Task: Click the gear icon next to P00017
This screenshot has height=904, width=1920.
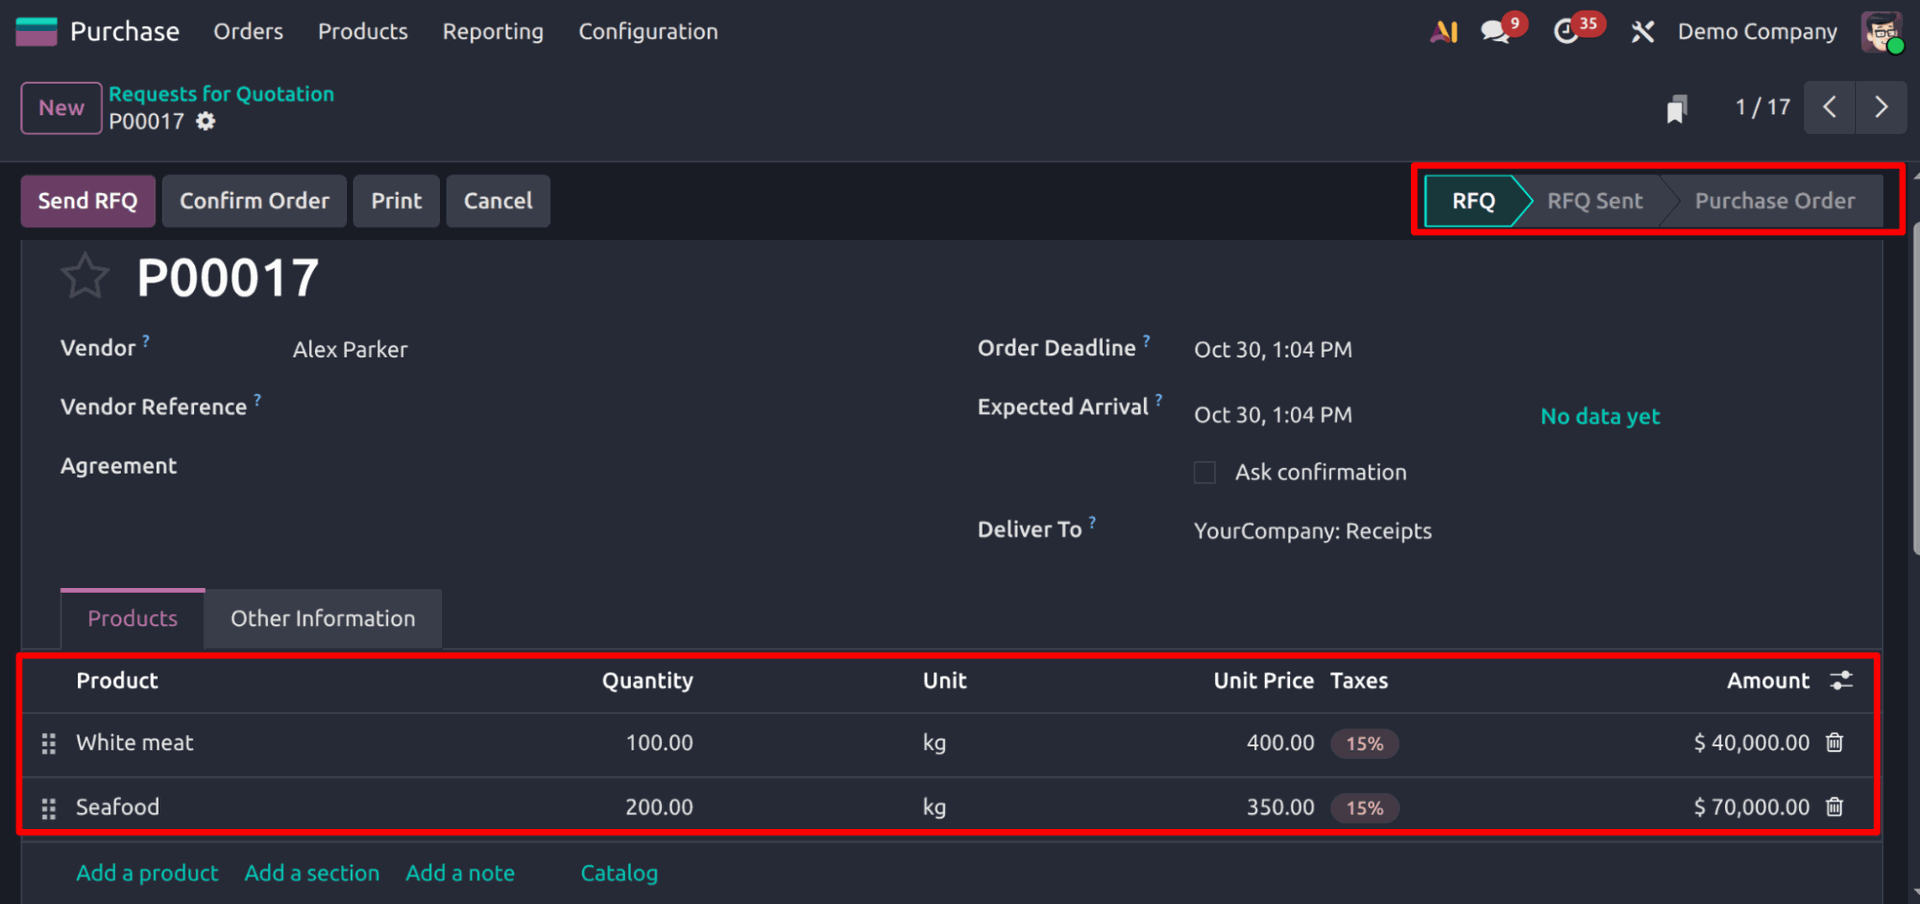Action: (x=205, y=122)
